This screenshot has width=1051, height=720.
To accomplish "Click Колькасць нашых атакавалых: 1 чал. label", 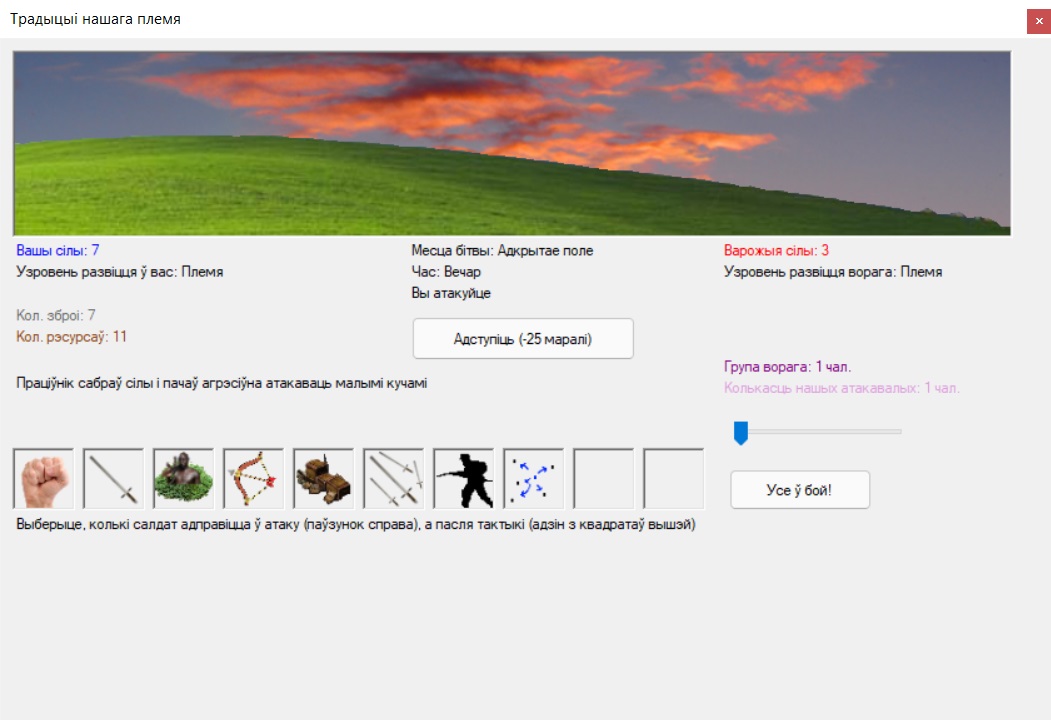I will (842, 388).
